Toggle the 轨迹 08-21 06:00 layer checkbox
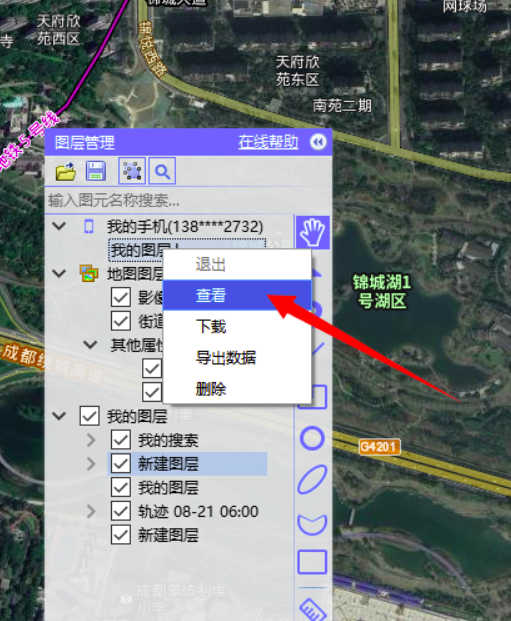The width and height of the screenshot is (511, 621). 121,511
